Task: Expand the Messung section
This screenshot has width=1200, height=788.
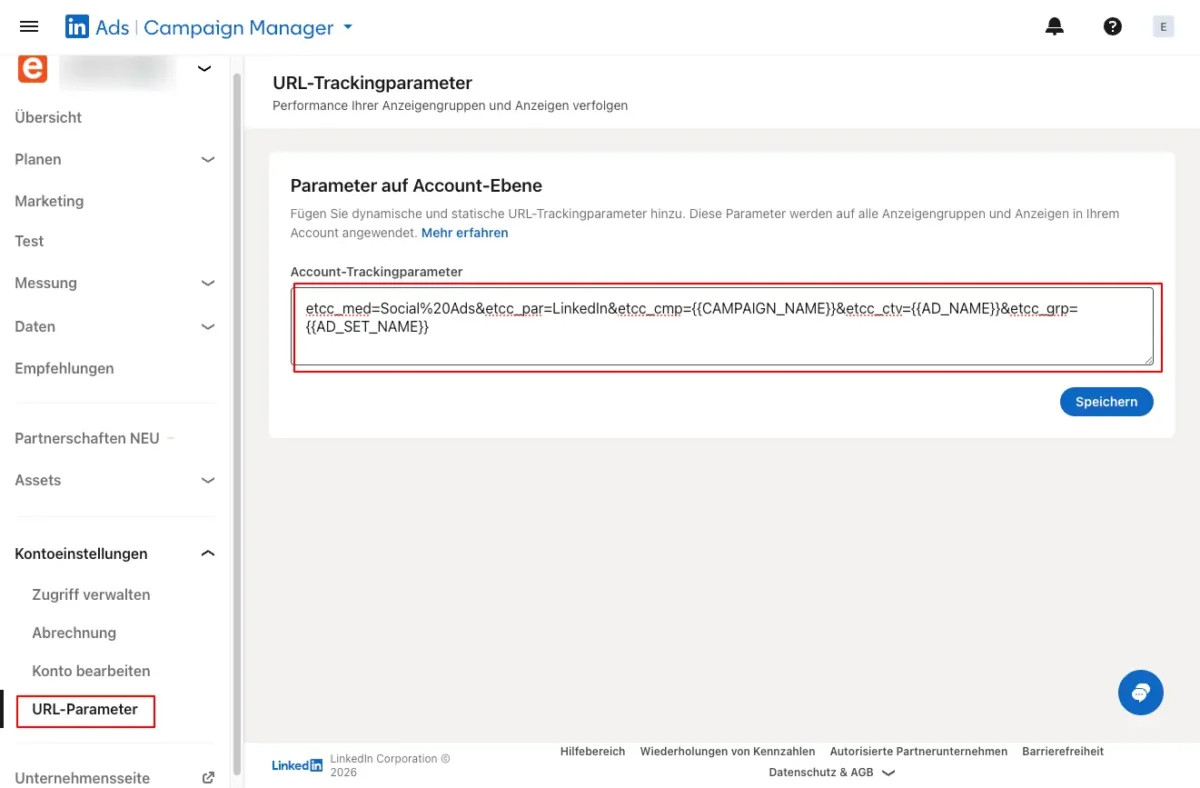Action: click(x=208, y=283)
